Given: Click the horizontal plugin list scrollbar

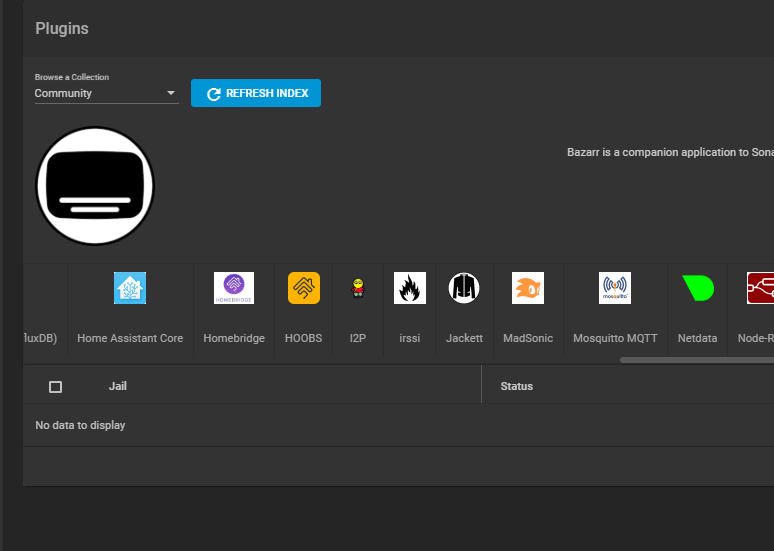Looking at the screenshot, I should click(697, 360).
